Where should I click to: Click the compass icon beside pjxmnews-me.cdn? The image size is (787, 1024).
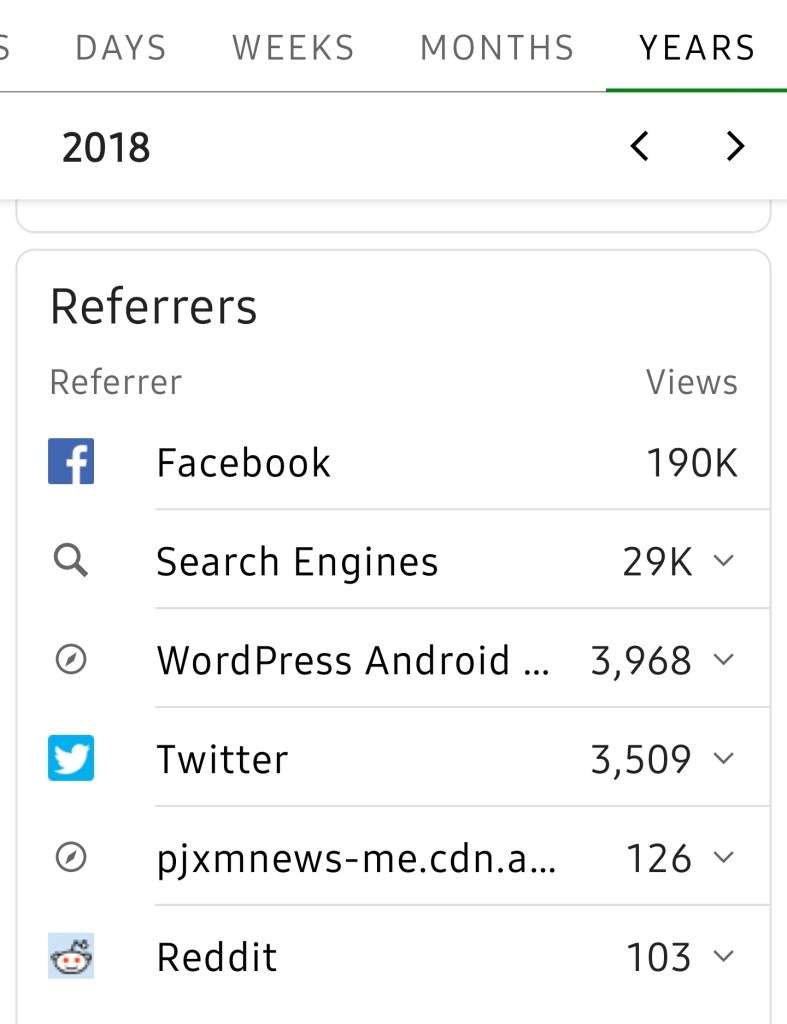point(71,857)
